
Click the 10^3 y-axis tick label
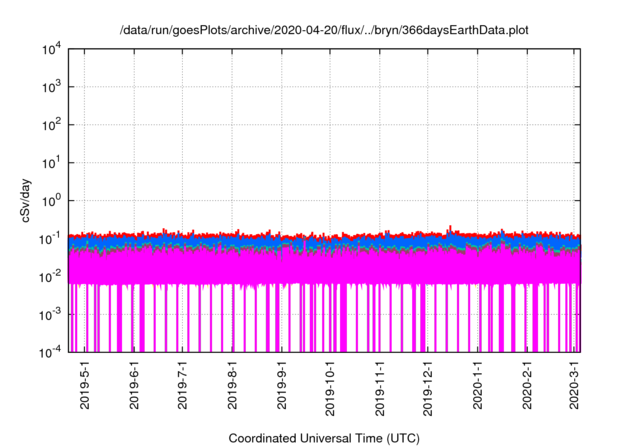52,86
